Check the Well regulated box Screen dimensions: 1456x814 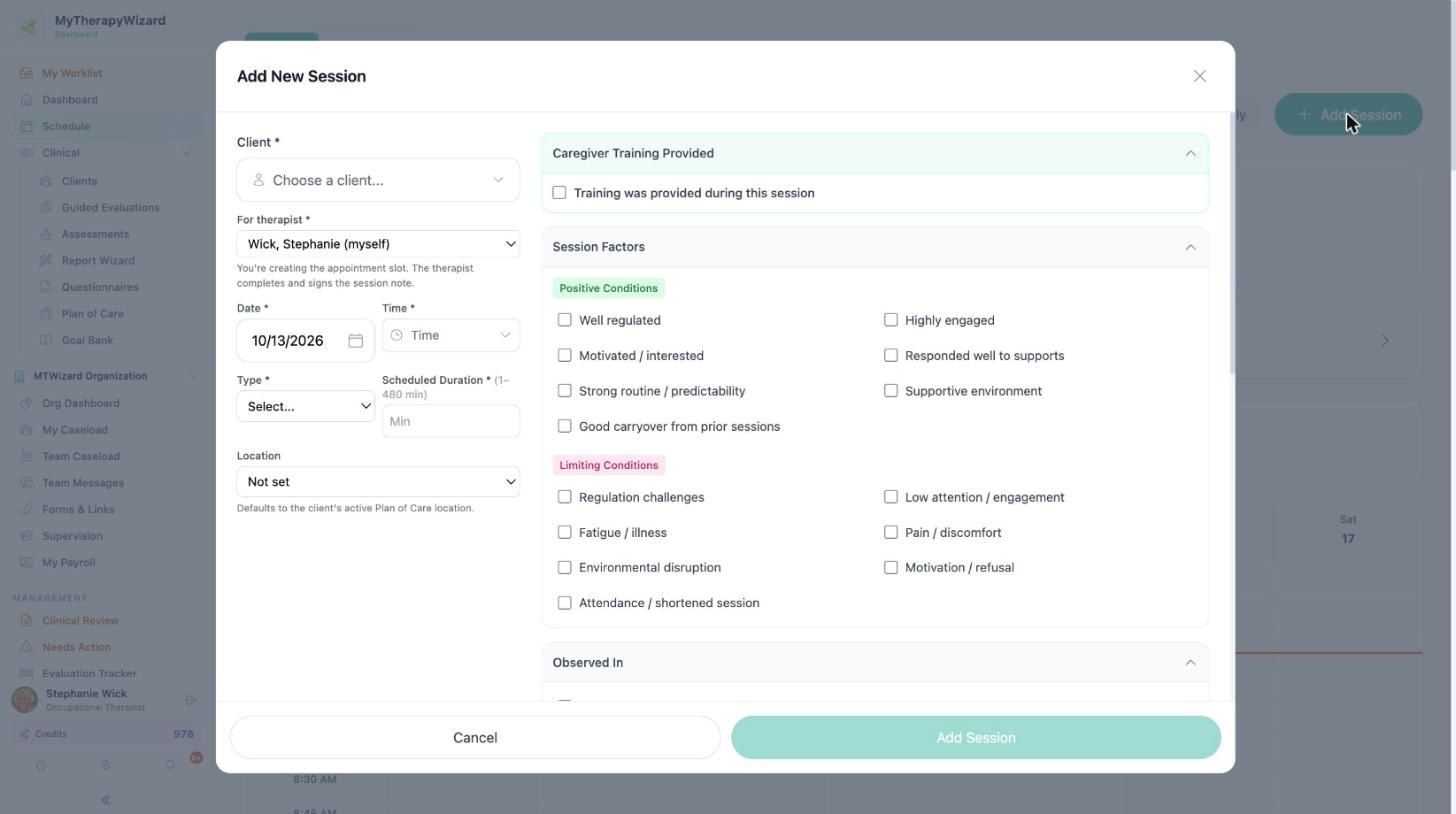click(x=565, y=320)
